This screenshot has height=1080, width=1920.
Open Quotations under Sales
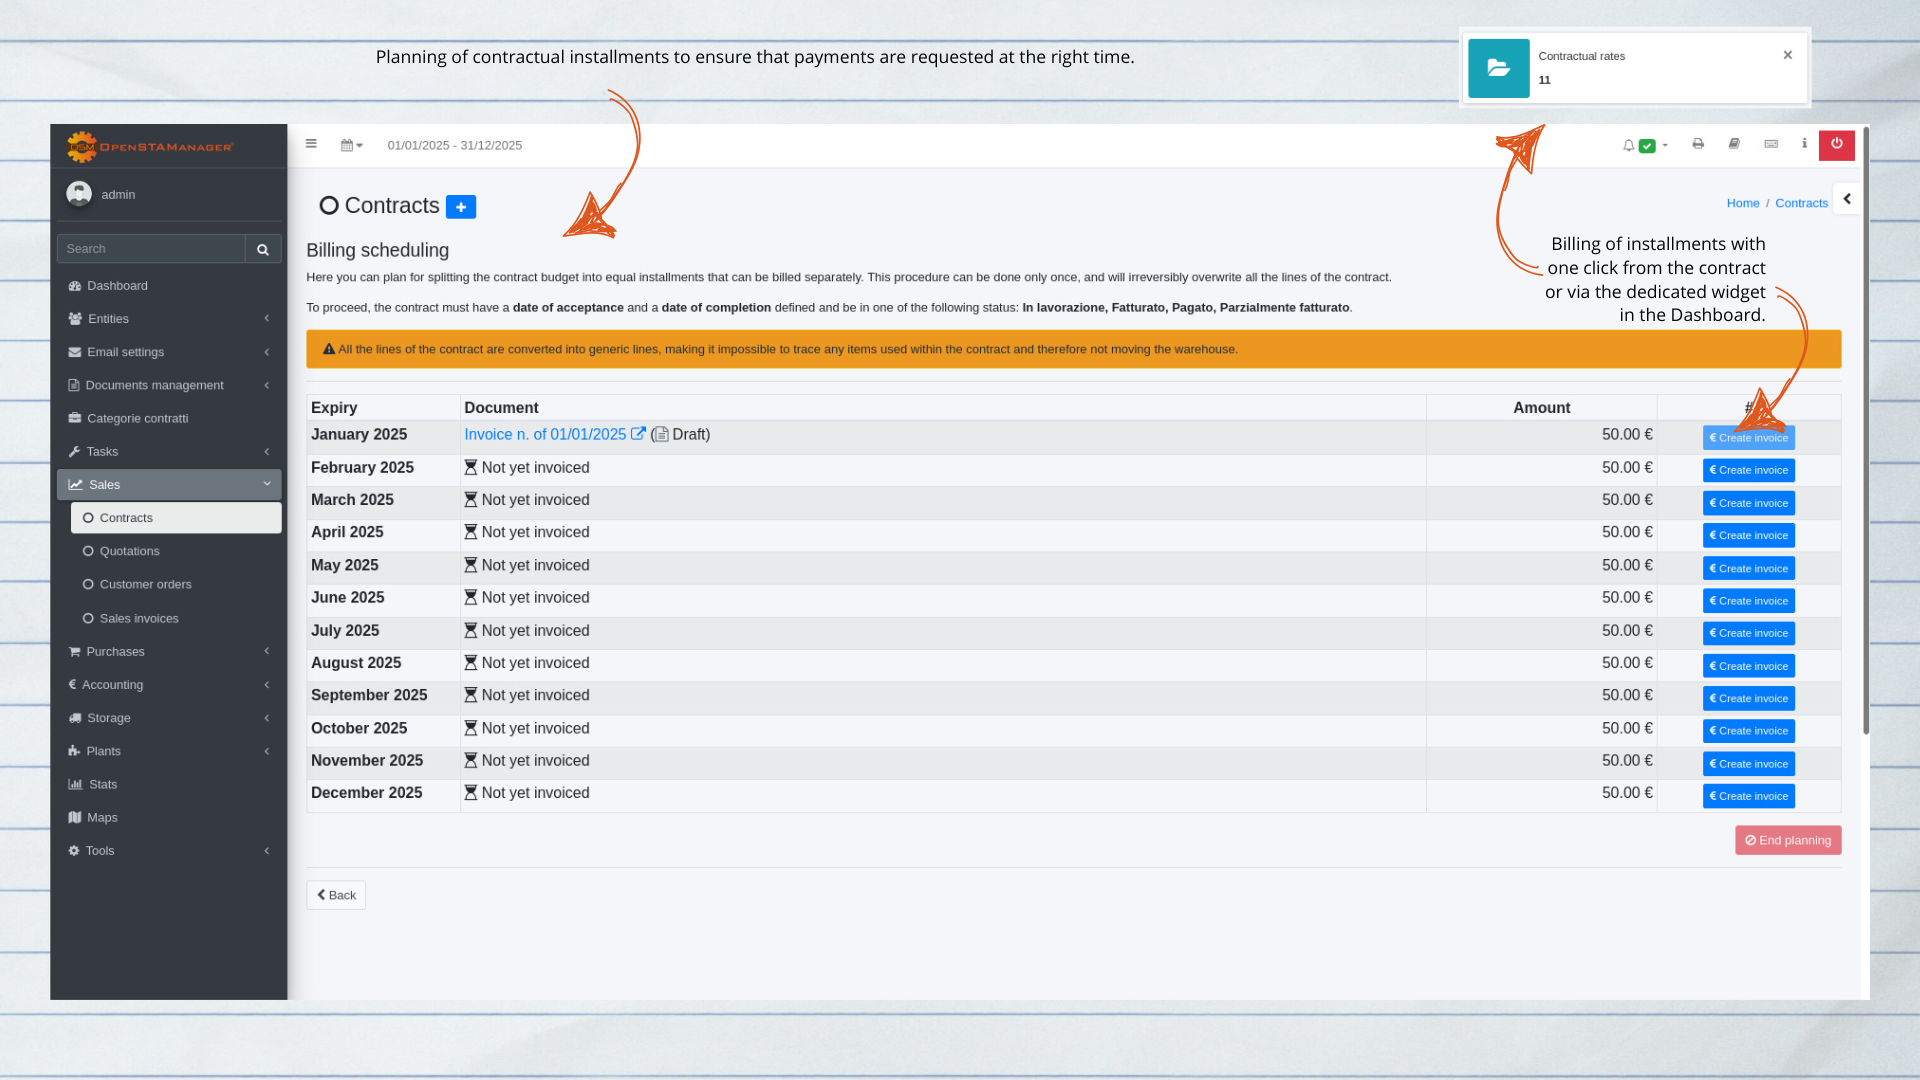coord(176,551)
